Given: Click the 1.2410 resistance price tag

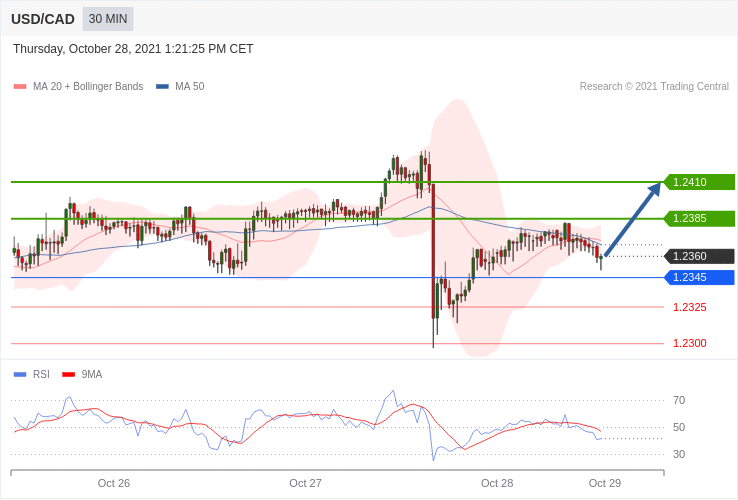Looking at the screenshot, I should click(x=699, y=182).
